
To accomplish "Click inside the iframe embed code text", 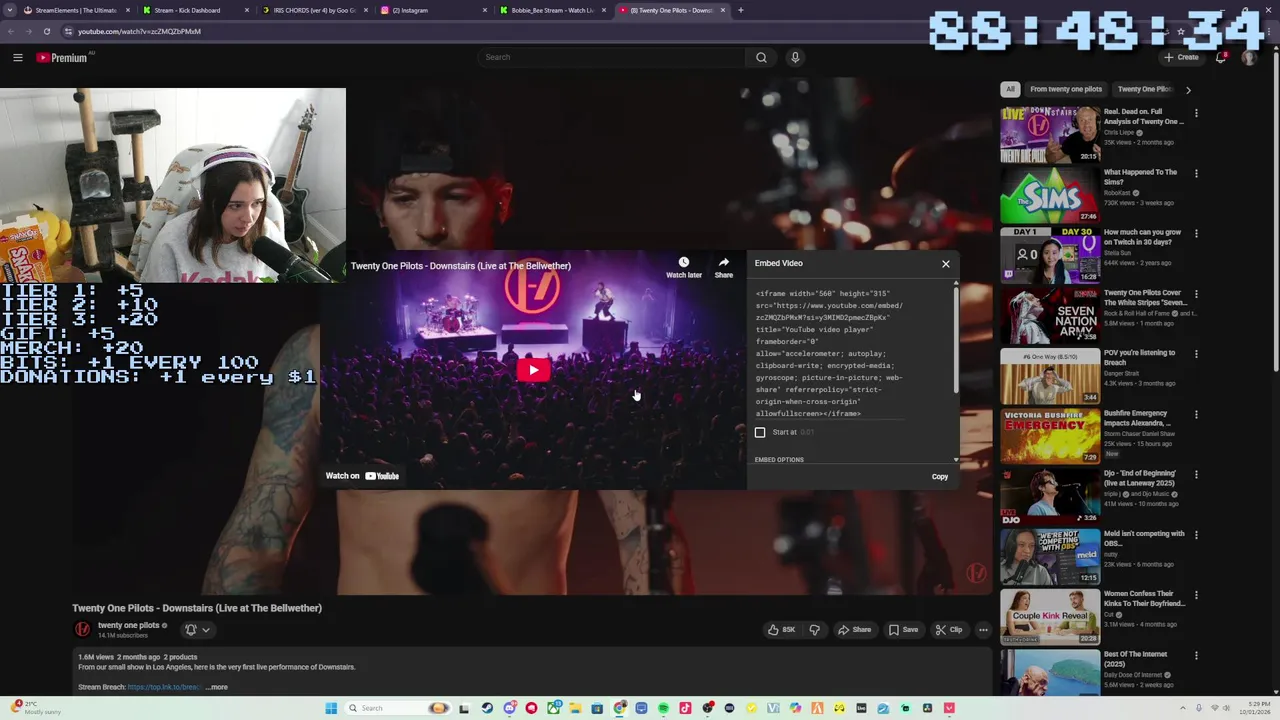I will tap(830, 354).
